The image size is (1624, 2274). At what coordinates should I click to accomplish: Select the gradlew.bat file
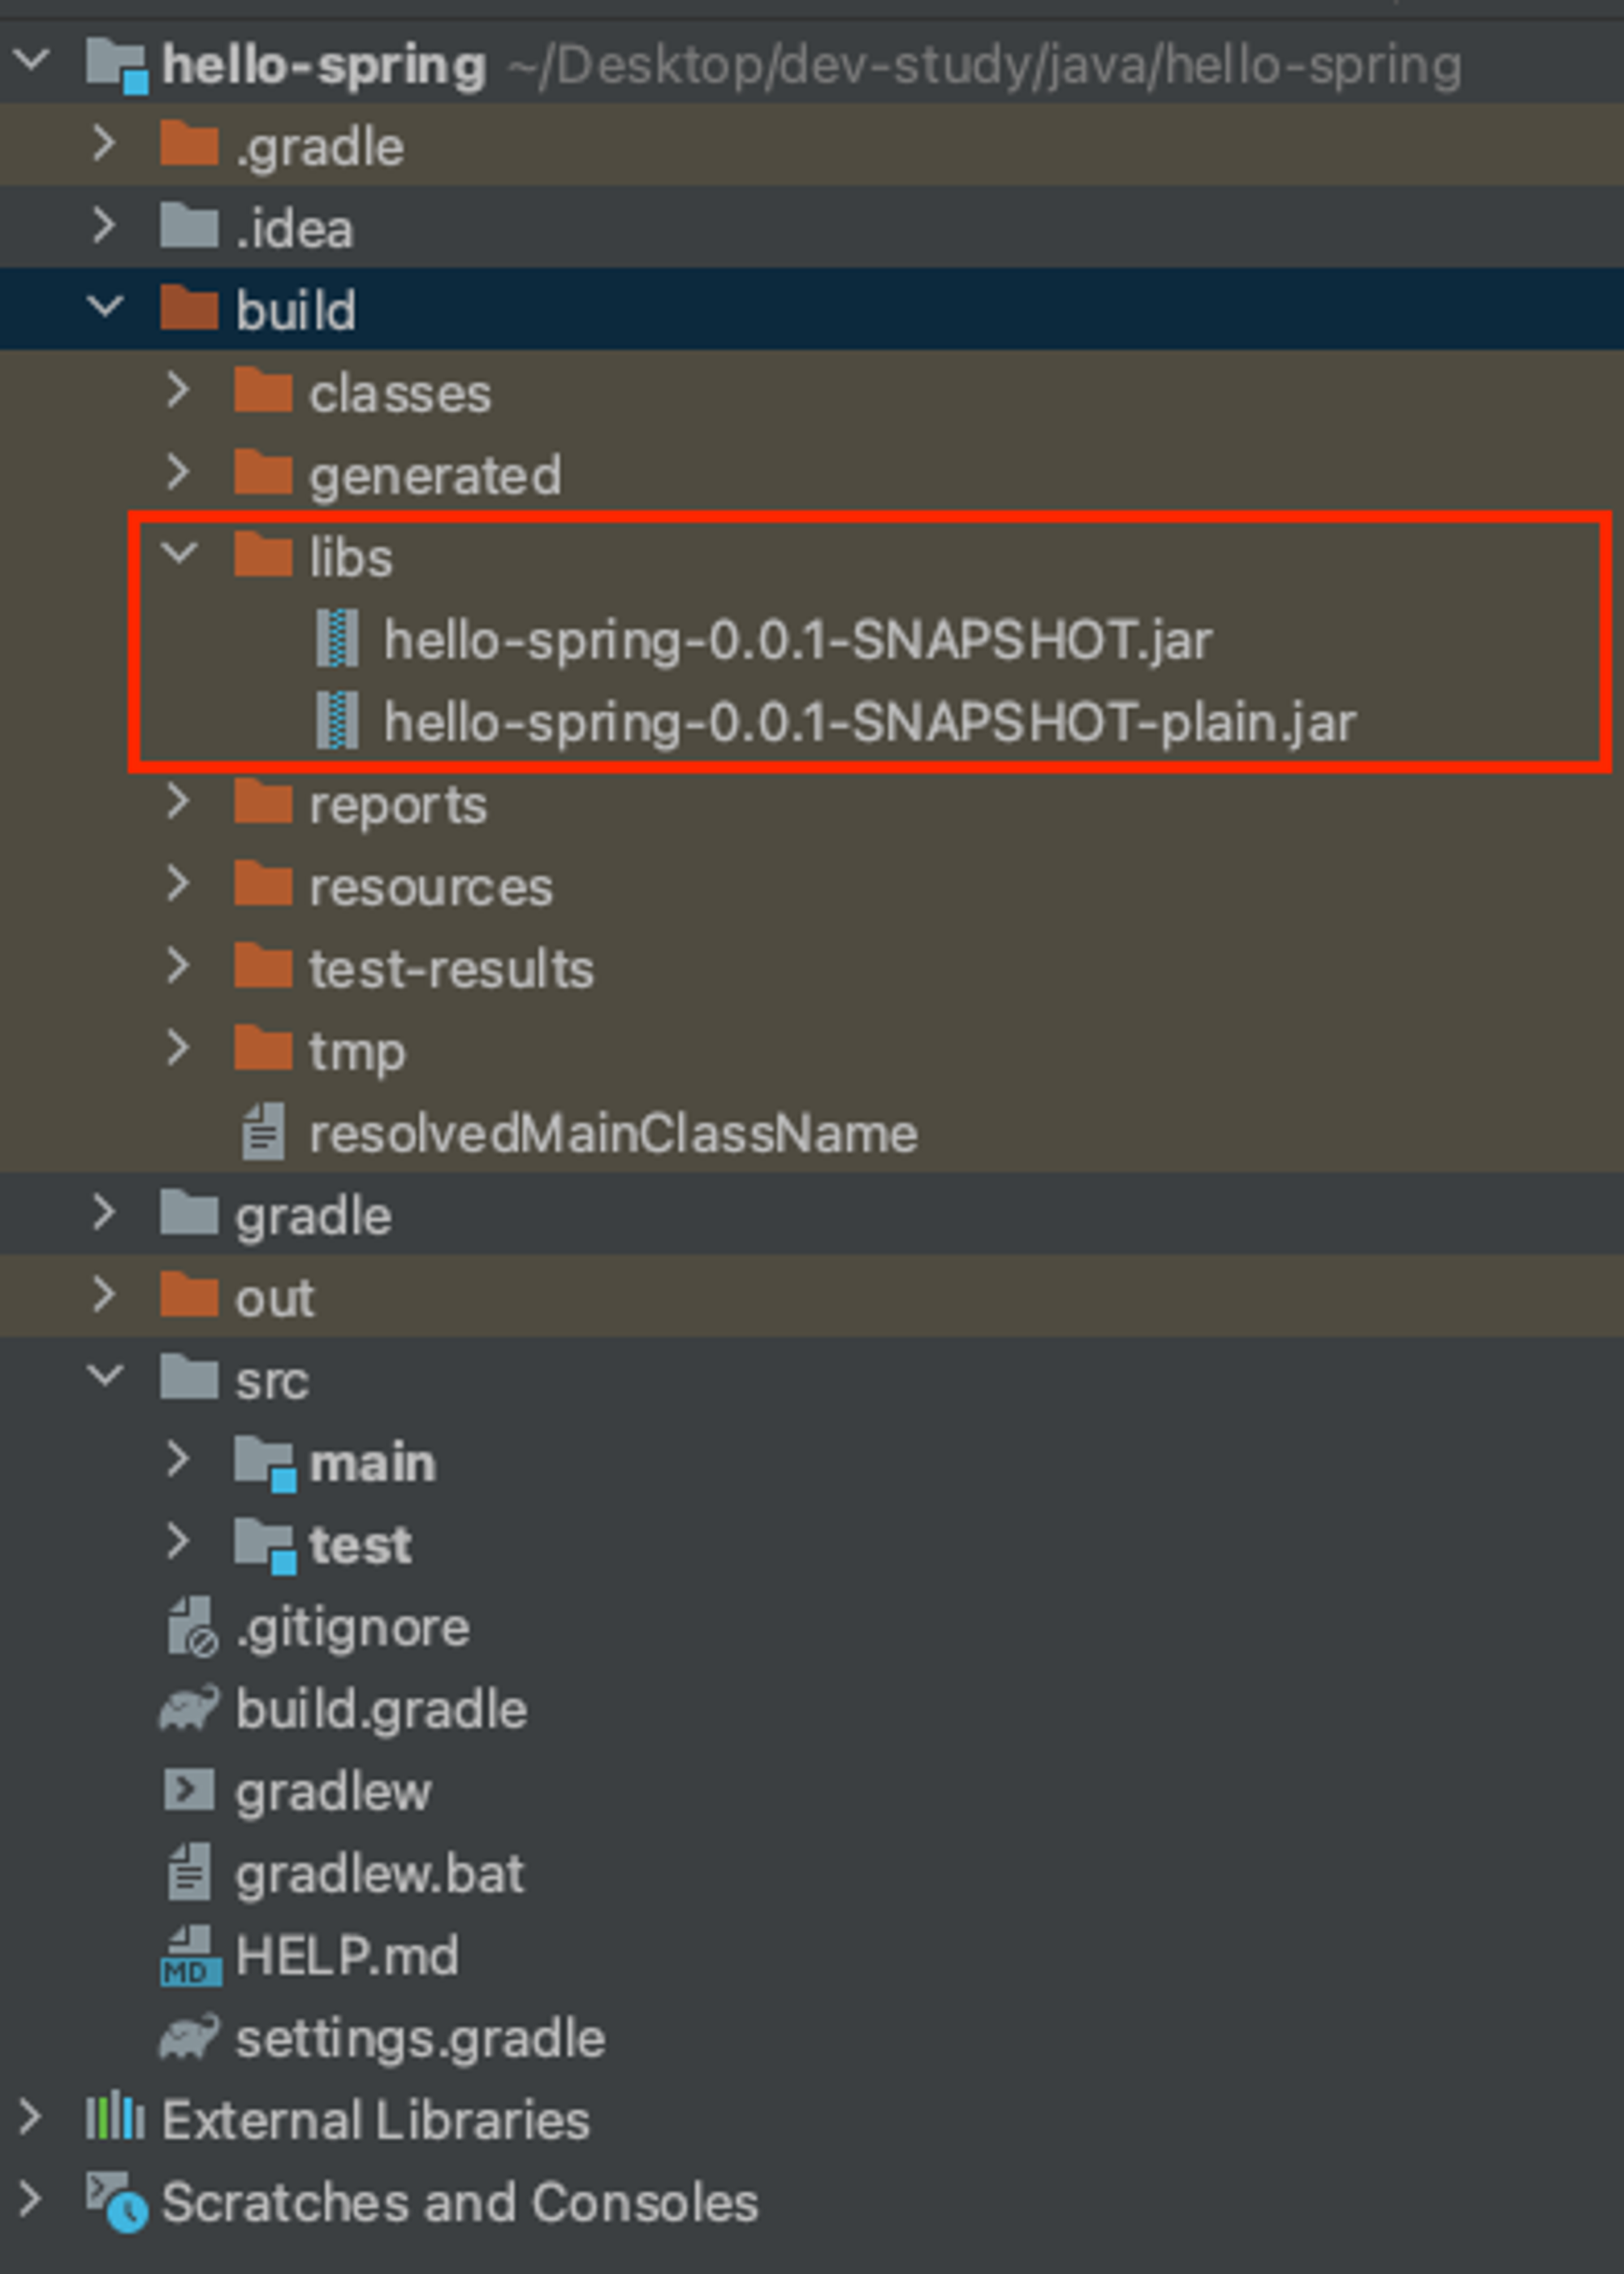click(x=379, y=1874)
